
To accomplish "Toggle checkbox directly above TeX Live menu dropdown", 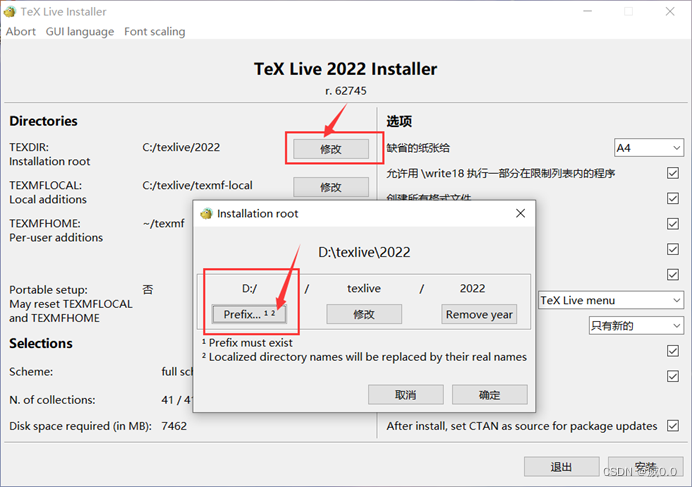I will coord(673,275).
